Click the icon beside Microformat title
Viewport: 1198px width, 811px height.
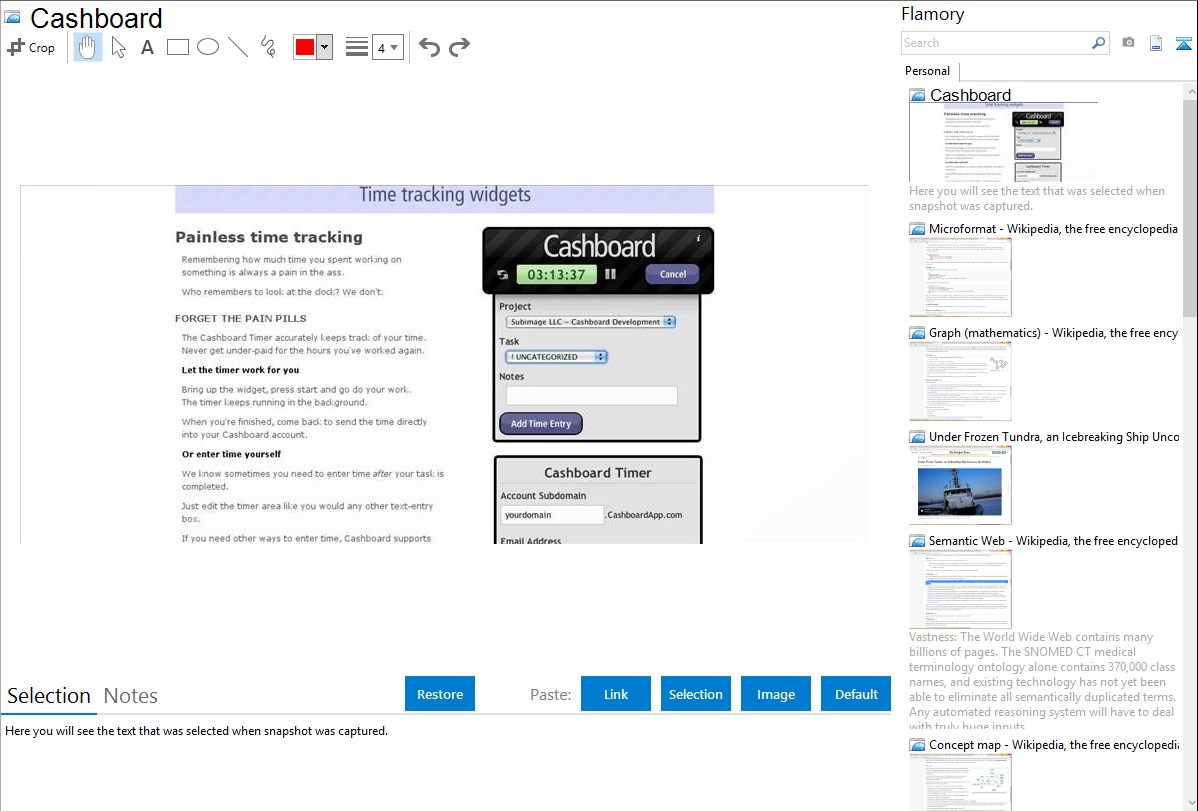(x=917, y=229)
